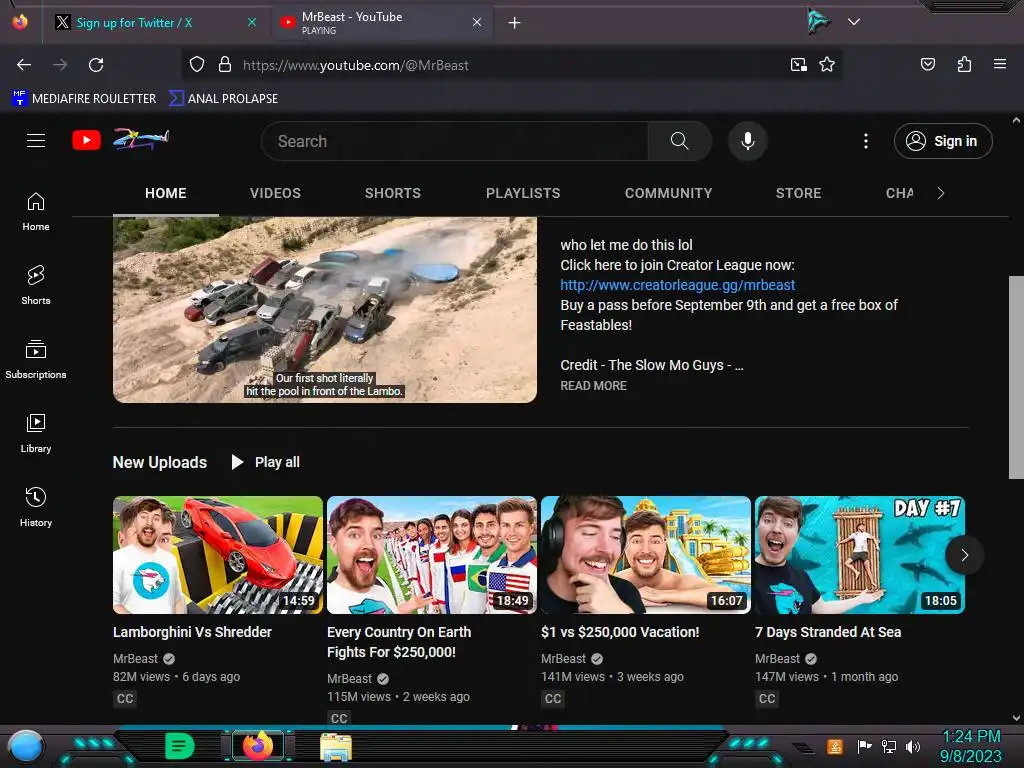
Task: Switch to the Sign up for Twitter tab
Action: pos(155,23)
